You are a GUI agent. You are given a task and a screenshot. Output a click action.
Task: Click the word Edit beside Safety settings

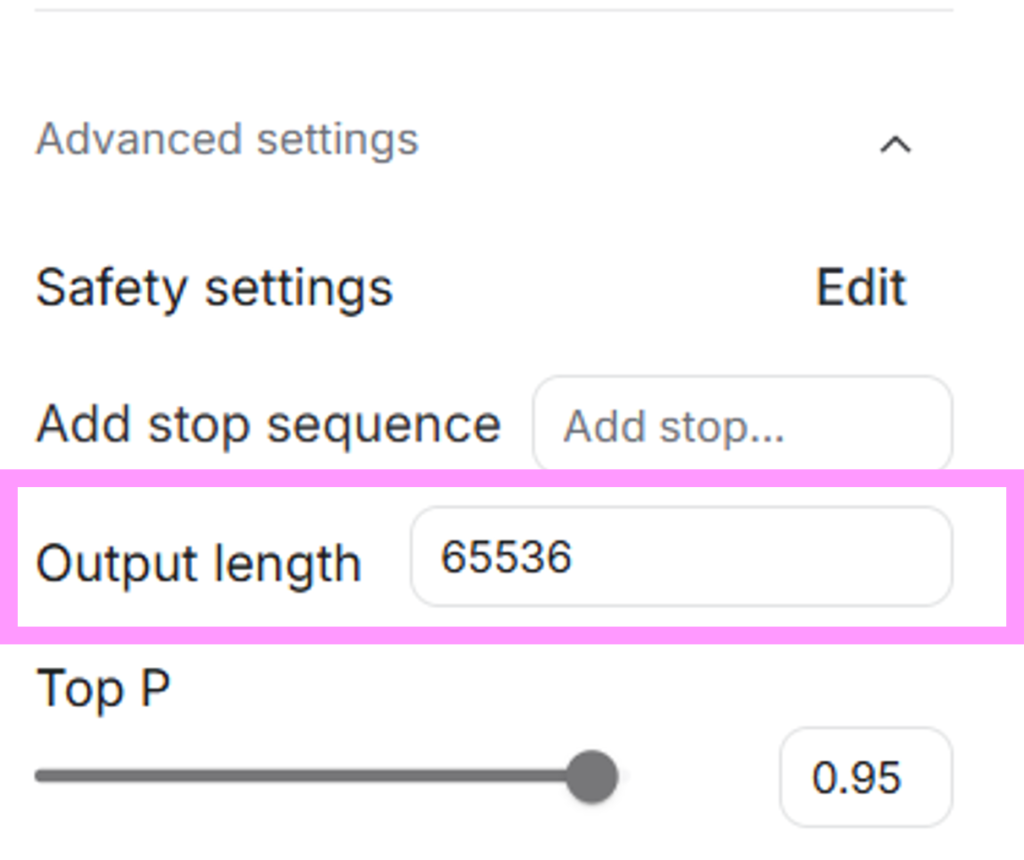(861, 288)
